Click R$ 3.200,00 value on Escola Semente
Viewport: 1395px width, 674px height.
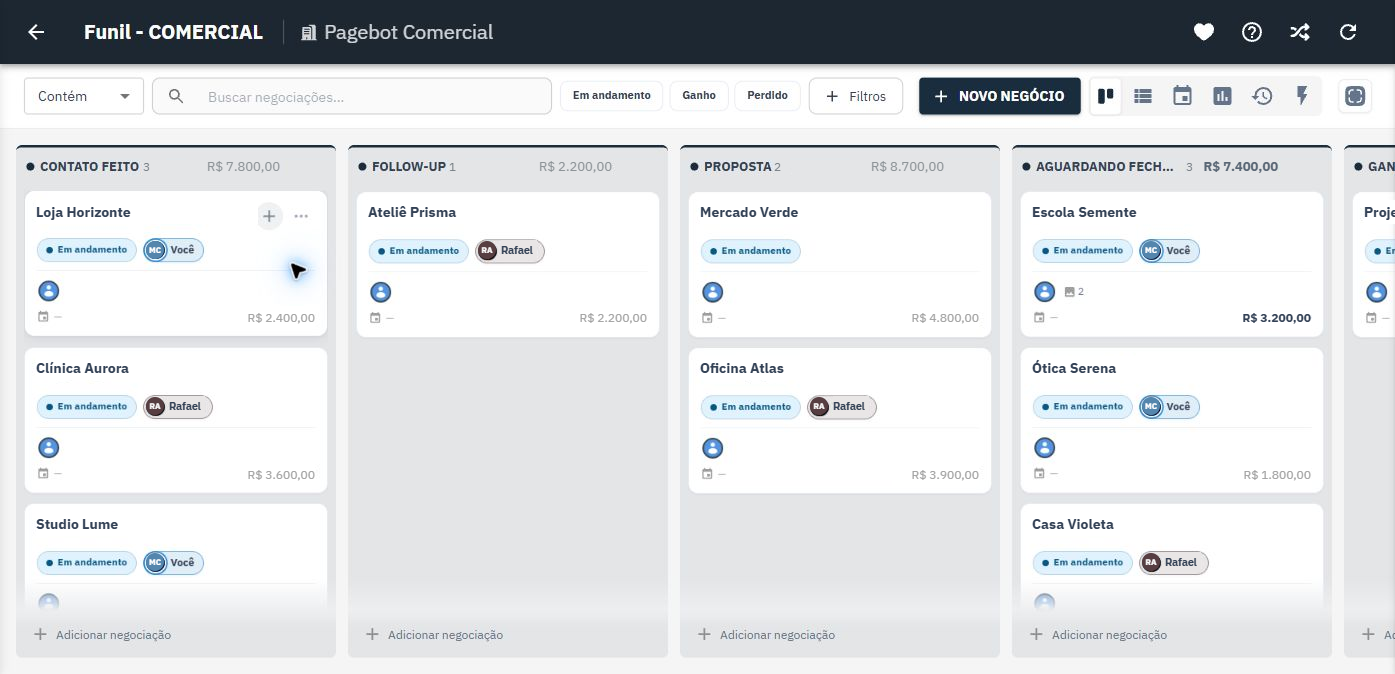click(x=1277, y=318)
